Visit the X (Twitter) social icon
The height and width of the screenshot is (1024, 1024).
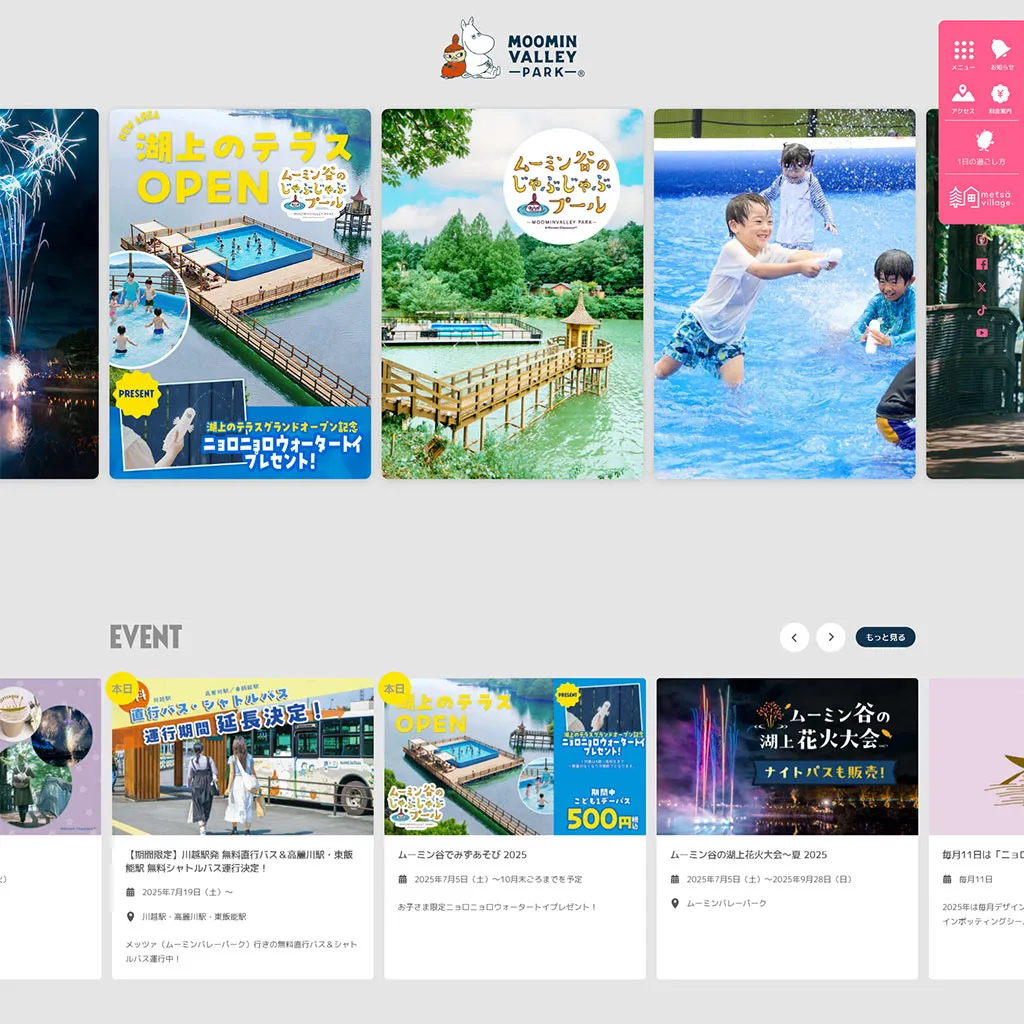click(981, 287)
